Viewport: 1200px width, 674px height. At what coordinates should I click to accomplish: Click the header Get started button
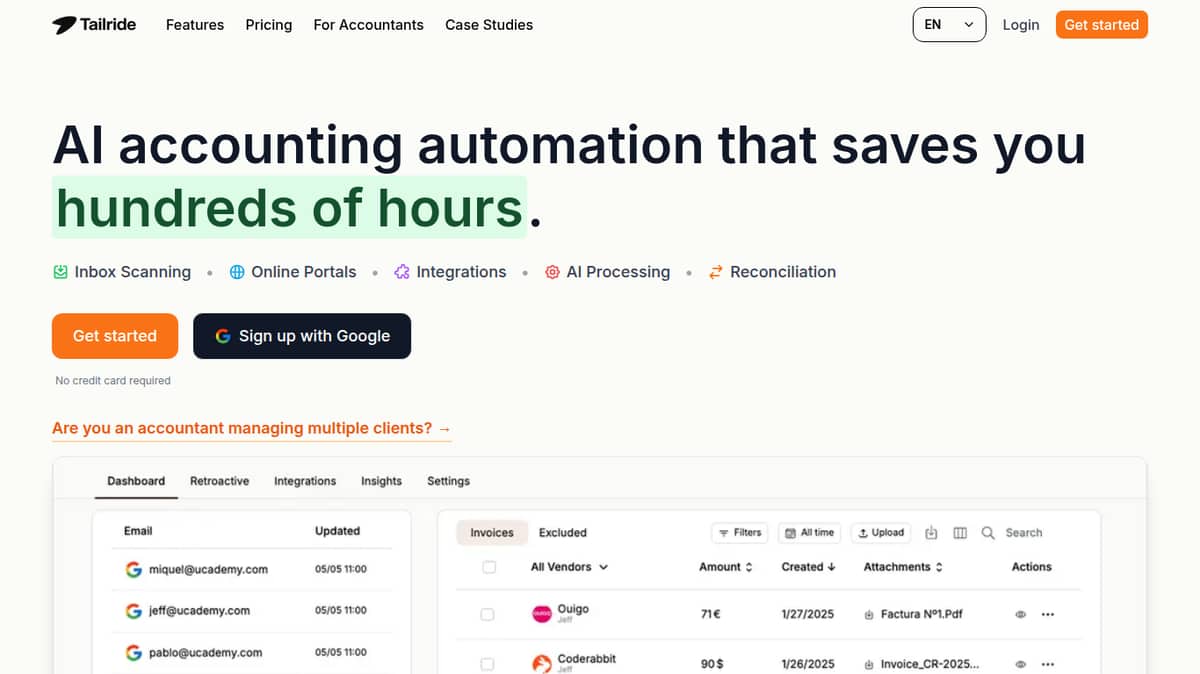(x=1101, y=25)
